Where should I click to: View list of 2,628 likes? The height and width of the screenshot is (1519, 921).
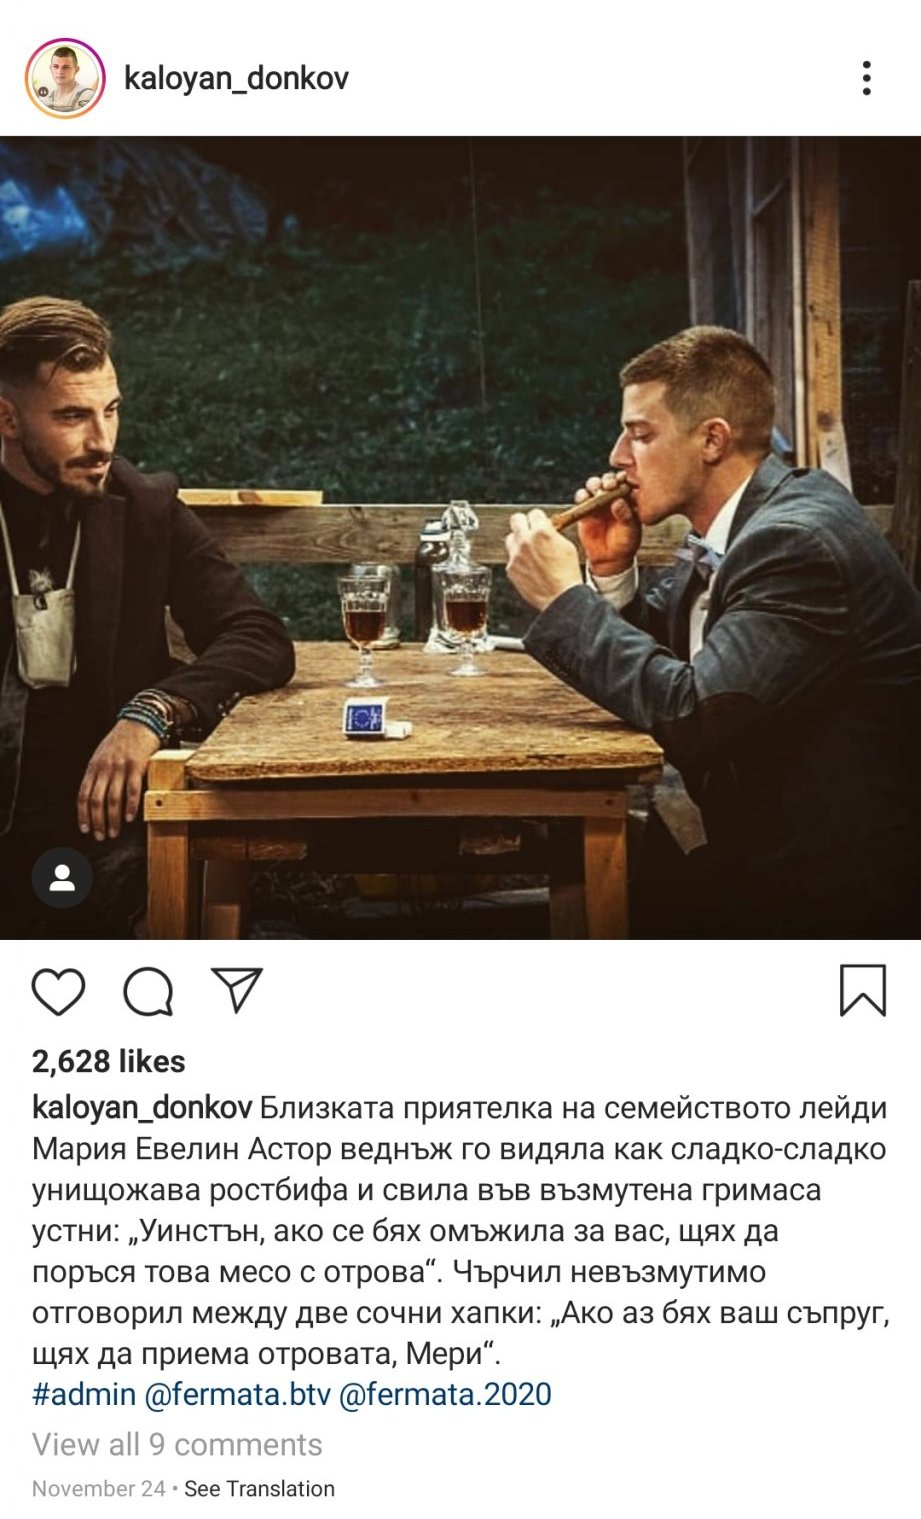109,1061
